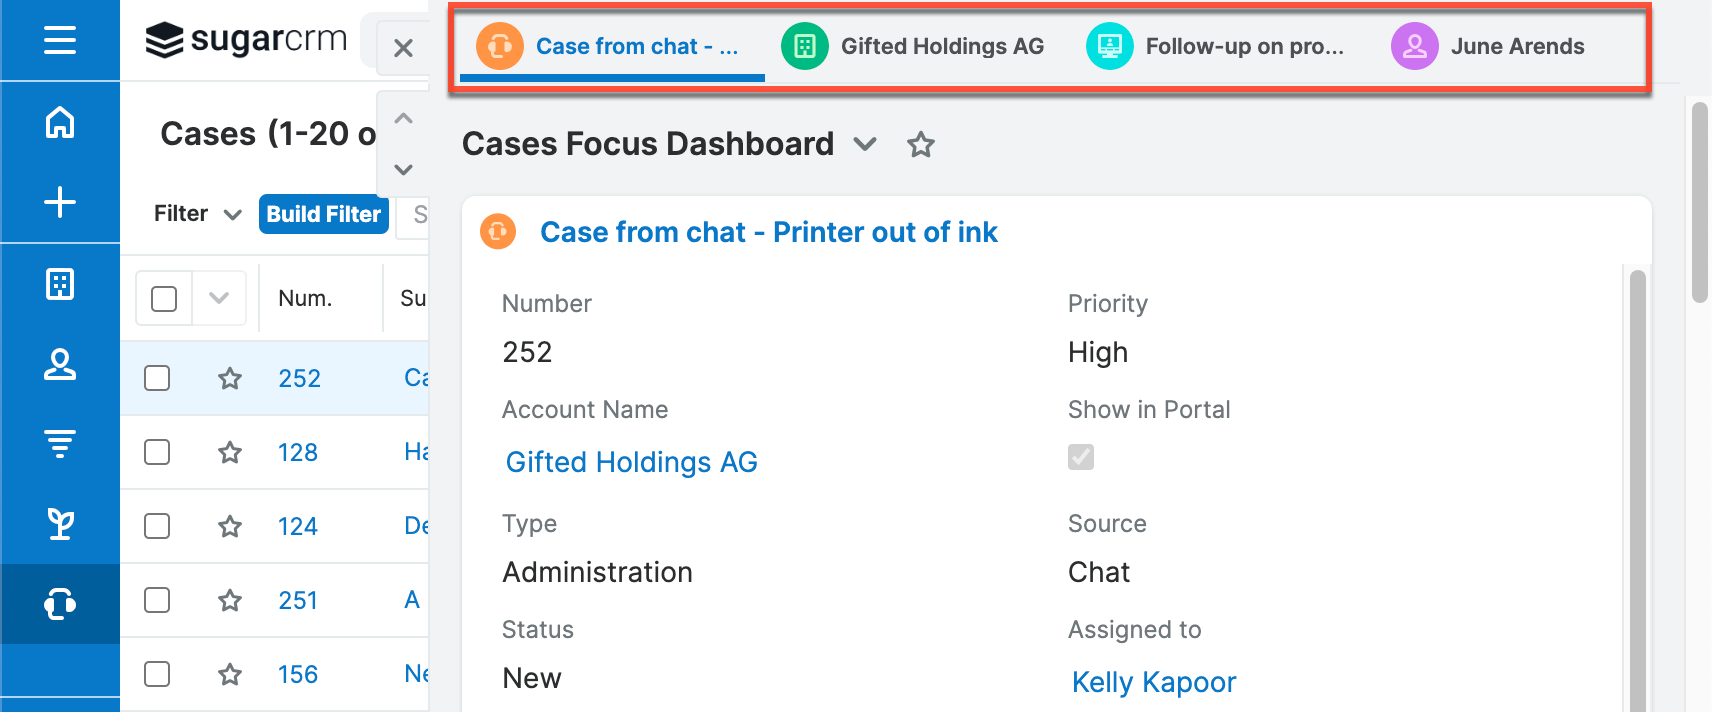Open Accounts module building icon

point(60,284)
